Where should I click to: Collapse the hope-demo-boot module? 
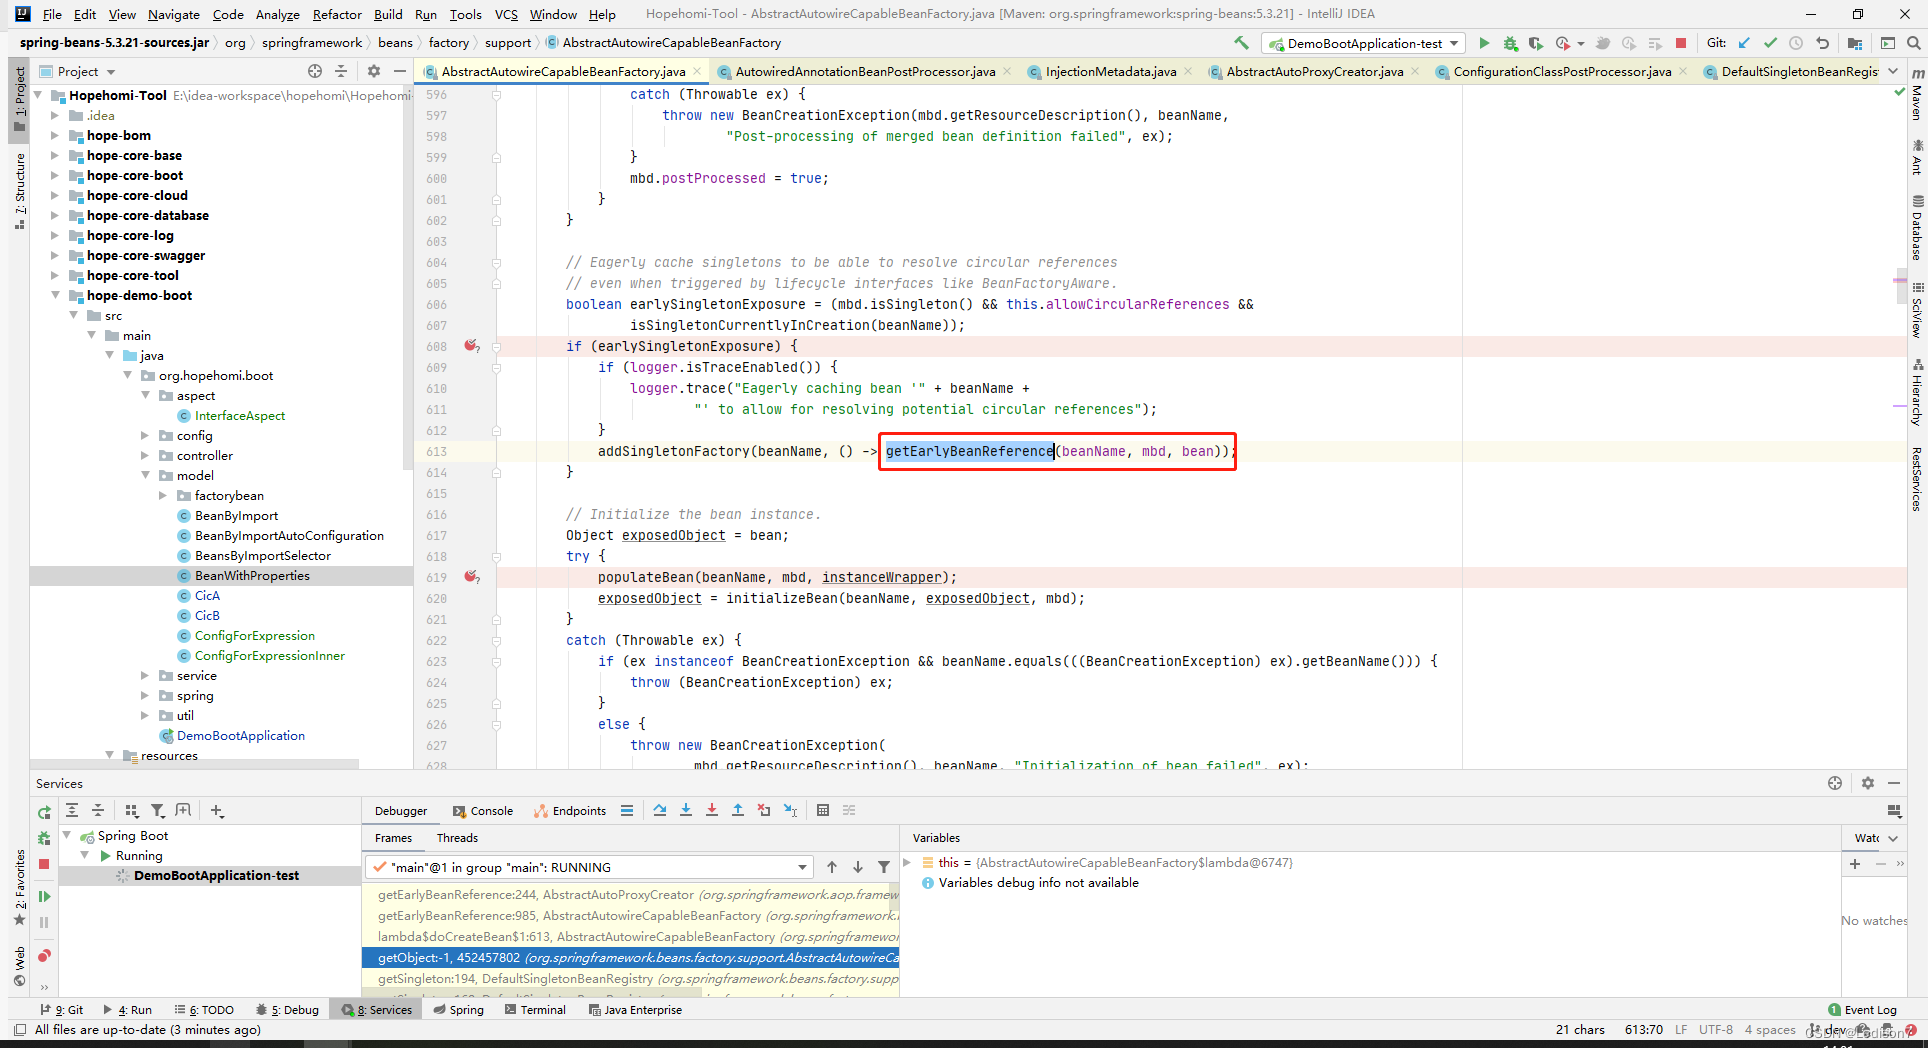click(x=55, y=295)
